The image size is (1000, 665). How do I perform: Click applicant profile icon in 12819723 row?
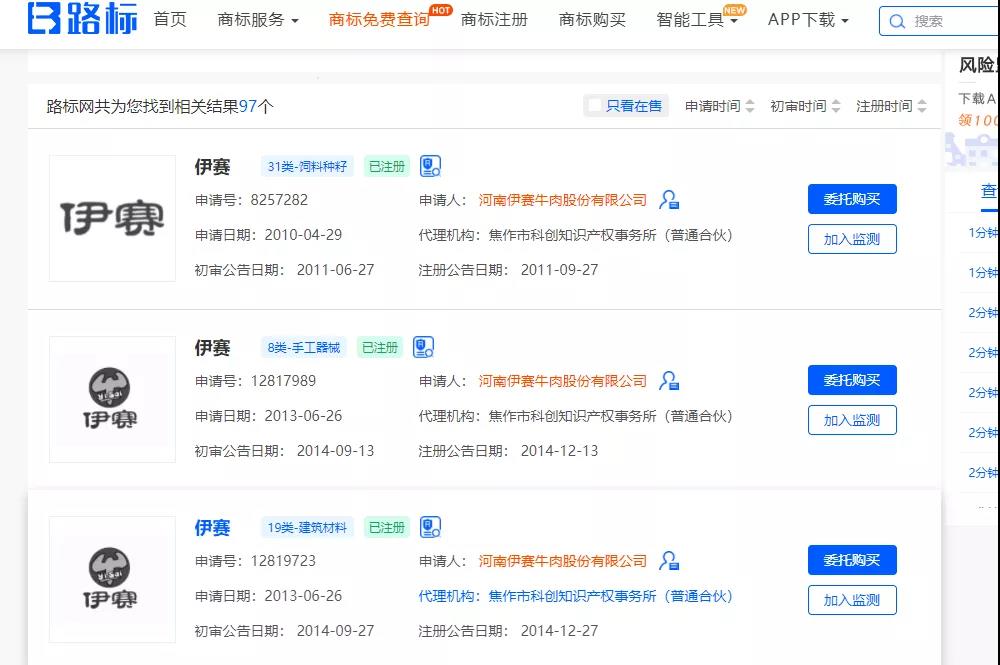(x=669, y=561)
